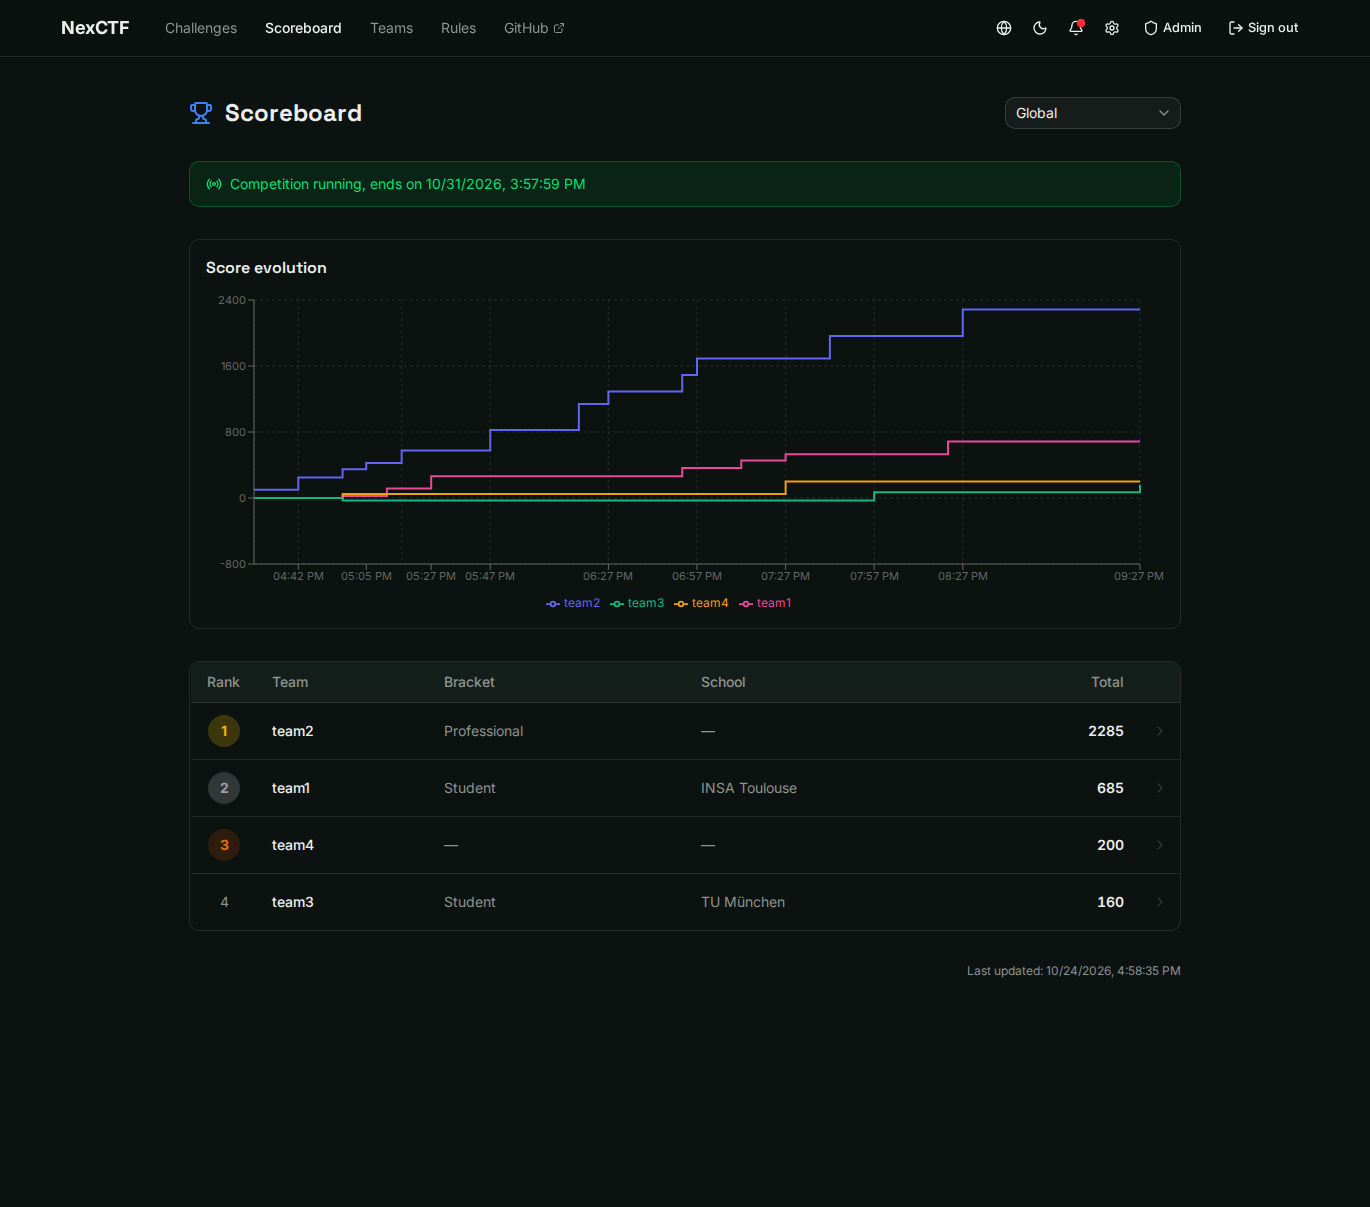The image size is (1370, 1207).
Task: Open the Global bracket dropdown
Action: (1092, 113)
